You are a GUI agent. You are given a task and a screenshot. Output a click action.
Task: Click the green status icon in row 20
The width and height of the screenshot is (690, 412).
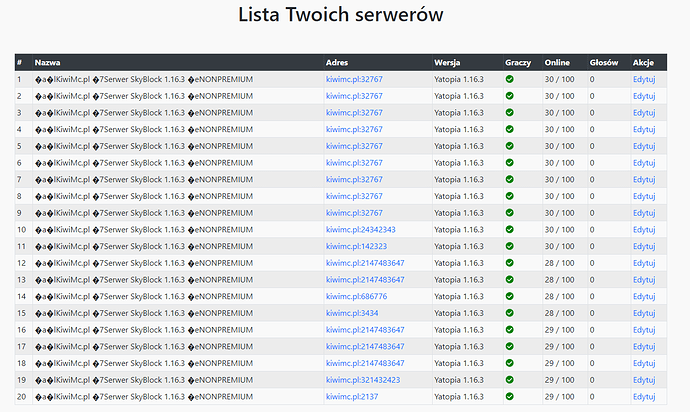[510, 396]
